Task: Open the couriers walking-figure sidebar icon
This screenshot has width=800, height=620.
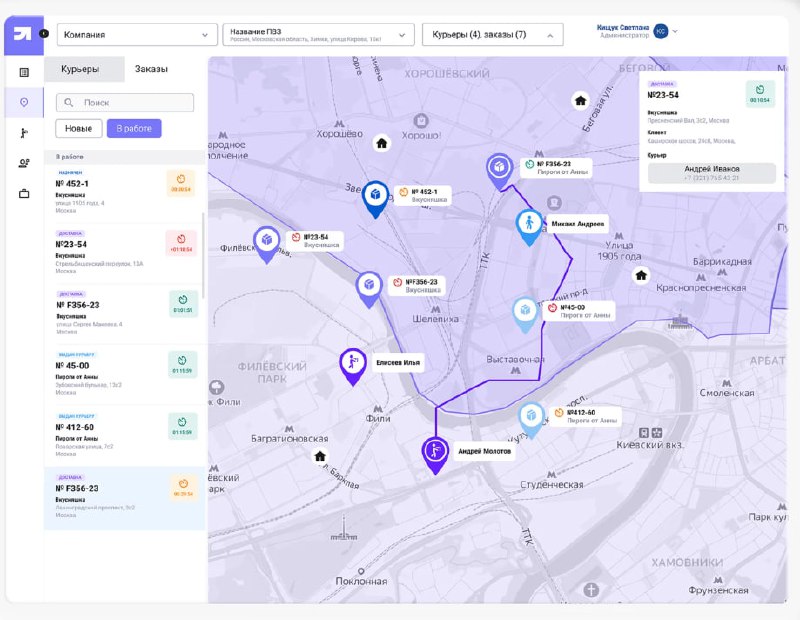Action: pyautogui.click(x=24, y=133)
